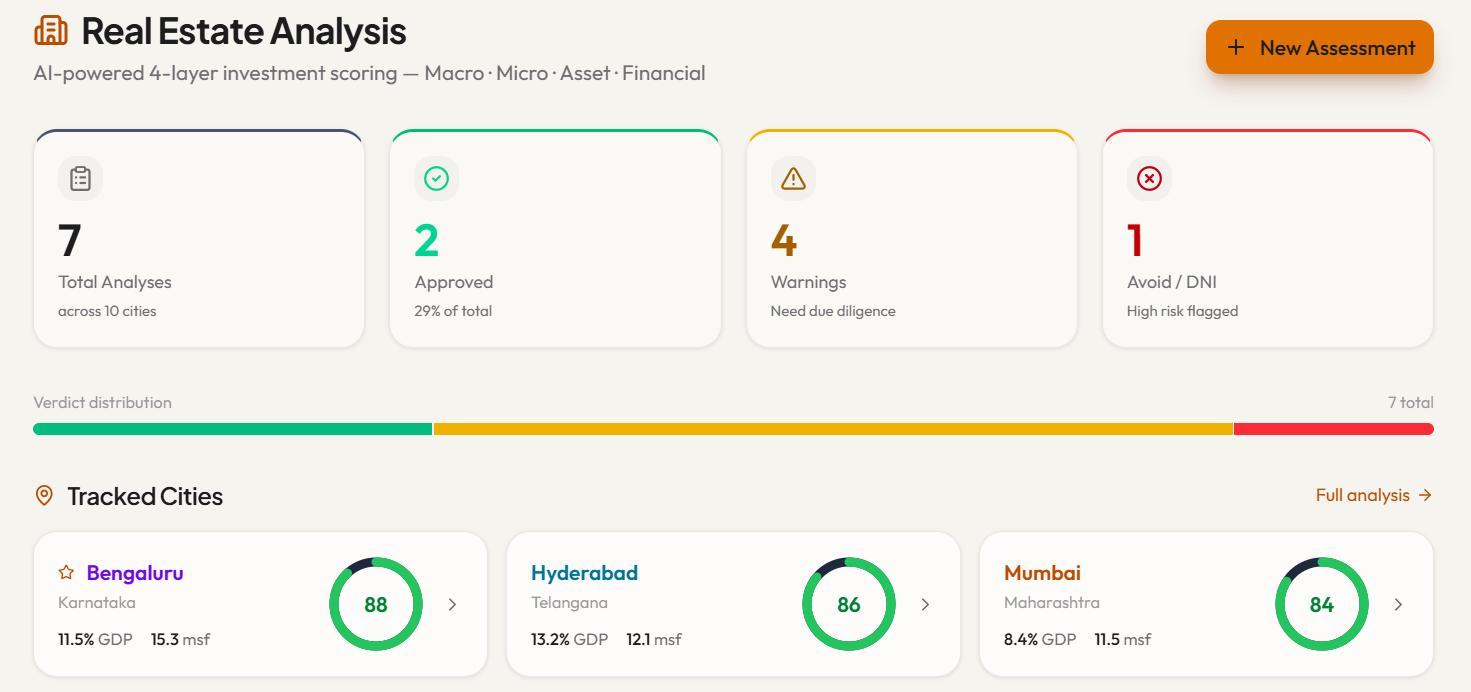1471x692 pixels.
Task: Expand the Bengaluru card chevron arrow
Action: (x=452, y=604)
